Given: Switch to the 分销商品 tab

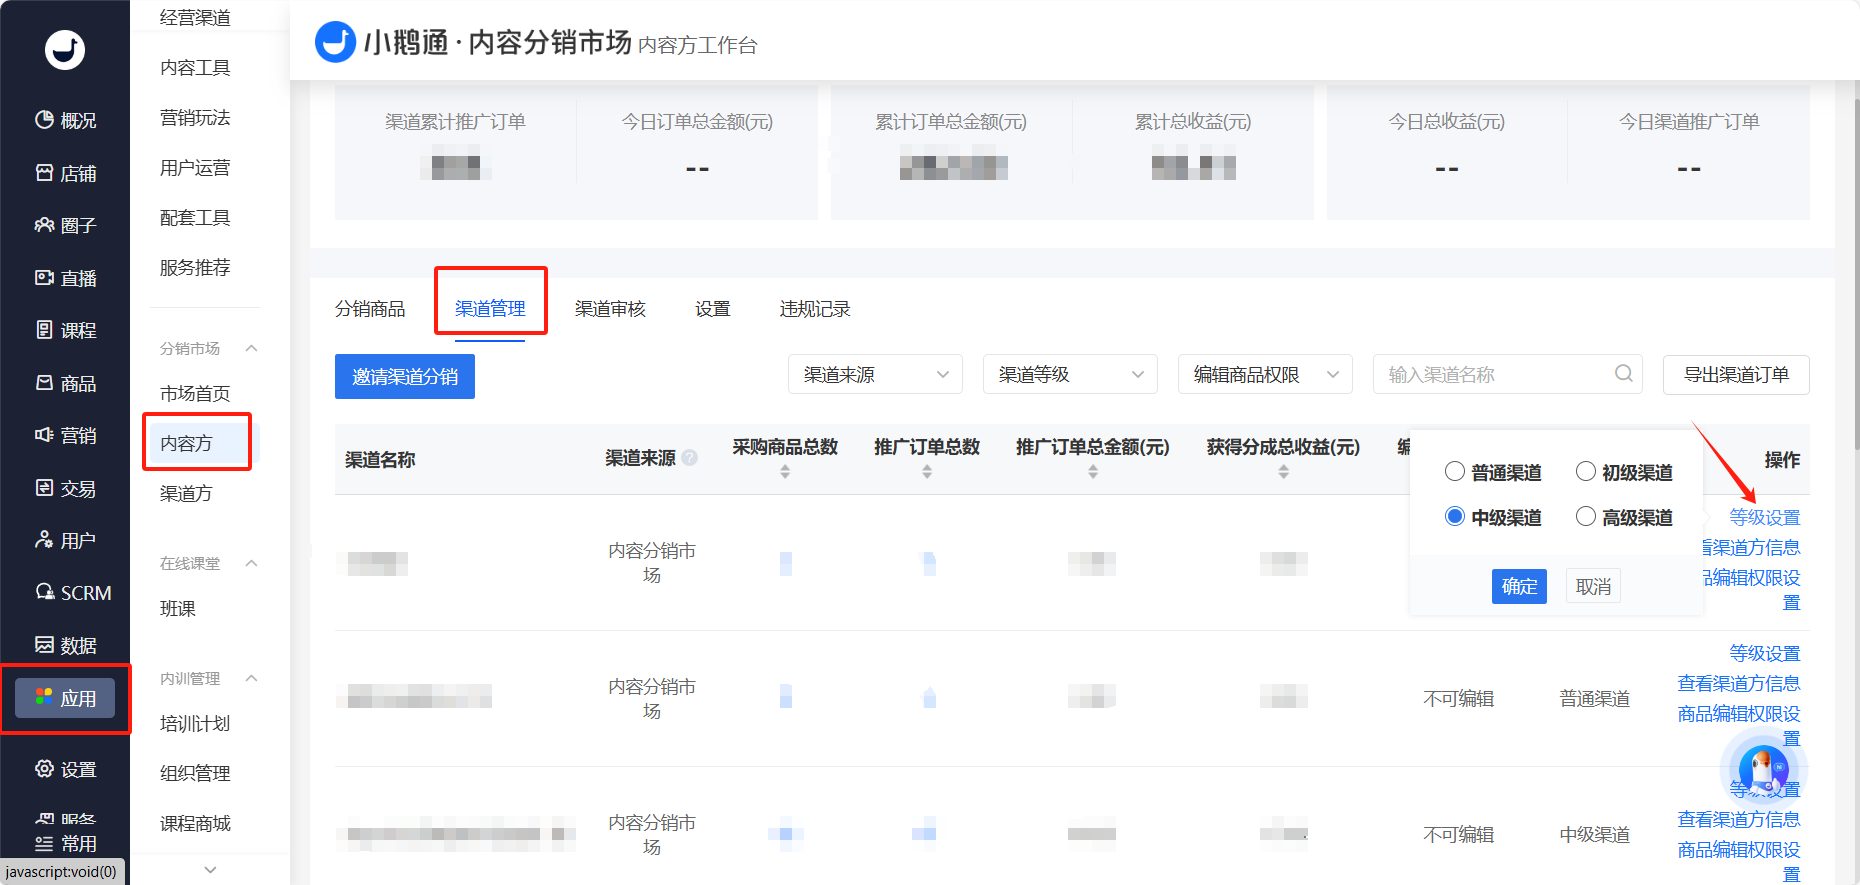Looking at the screenshot, I should click(x=370, y=309).
